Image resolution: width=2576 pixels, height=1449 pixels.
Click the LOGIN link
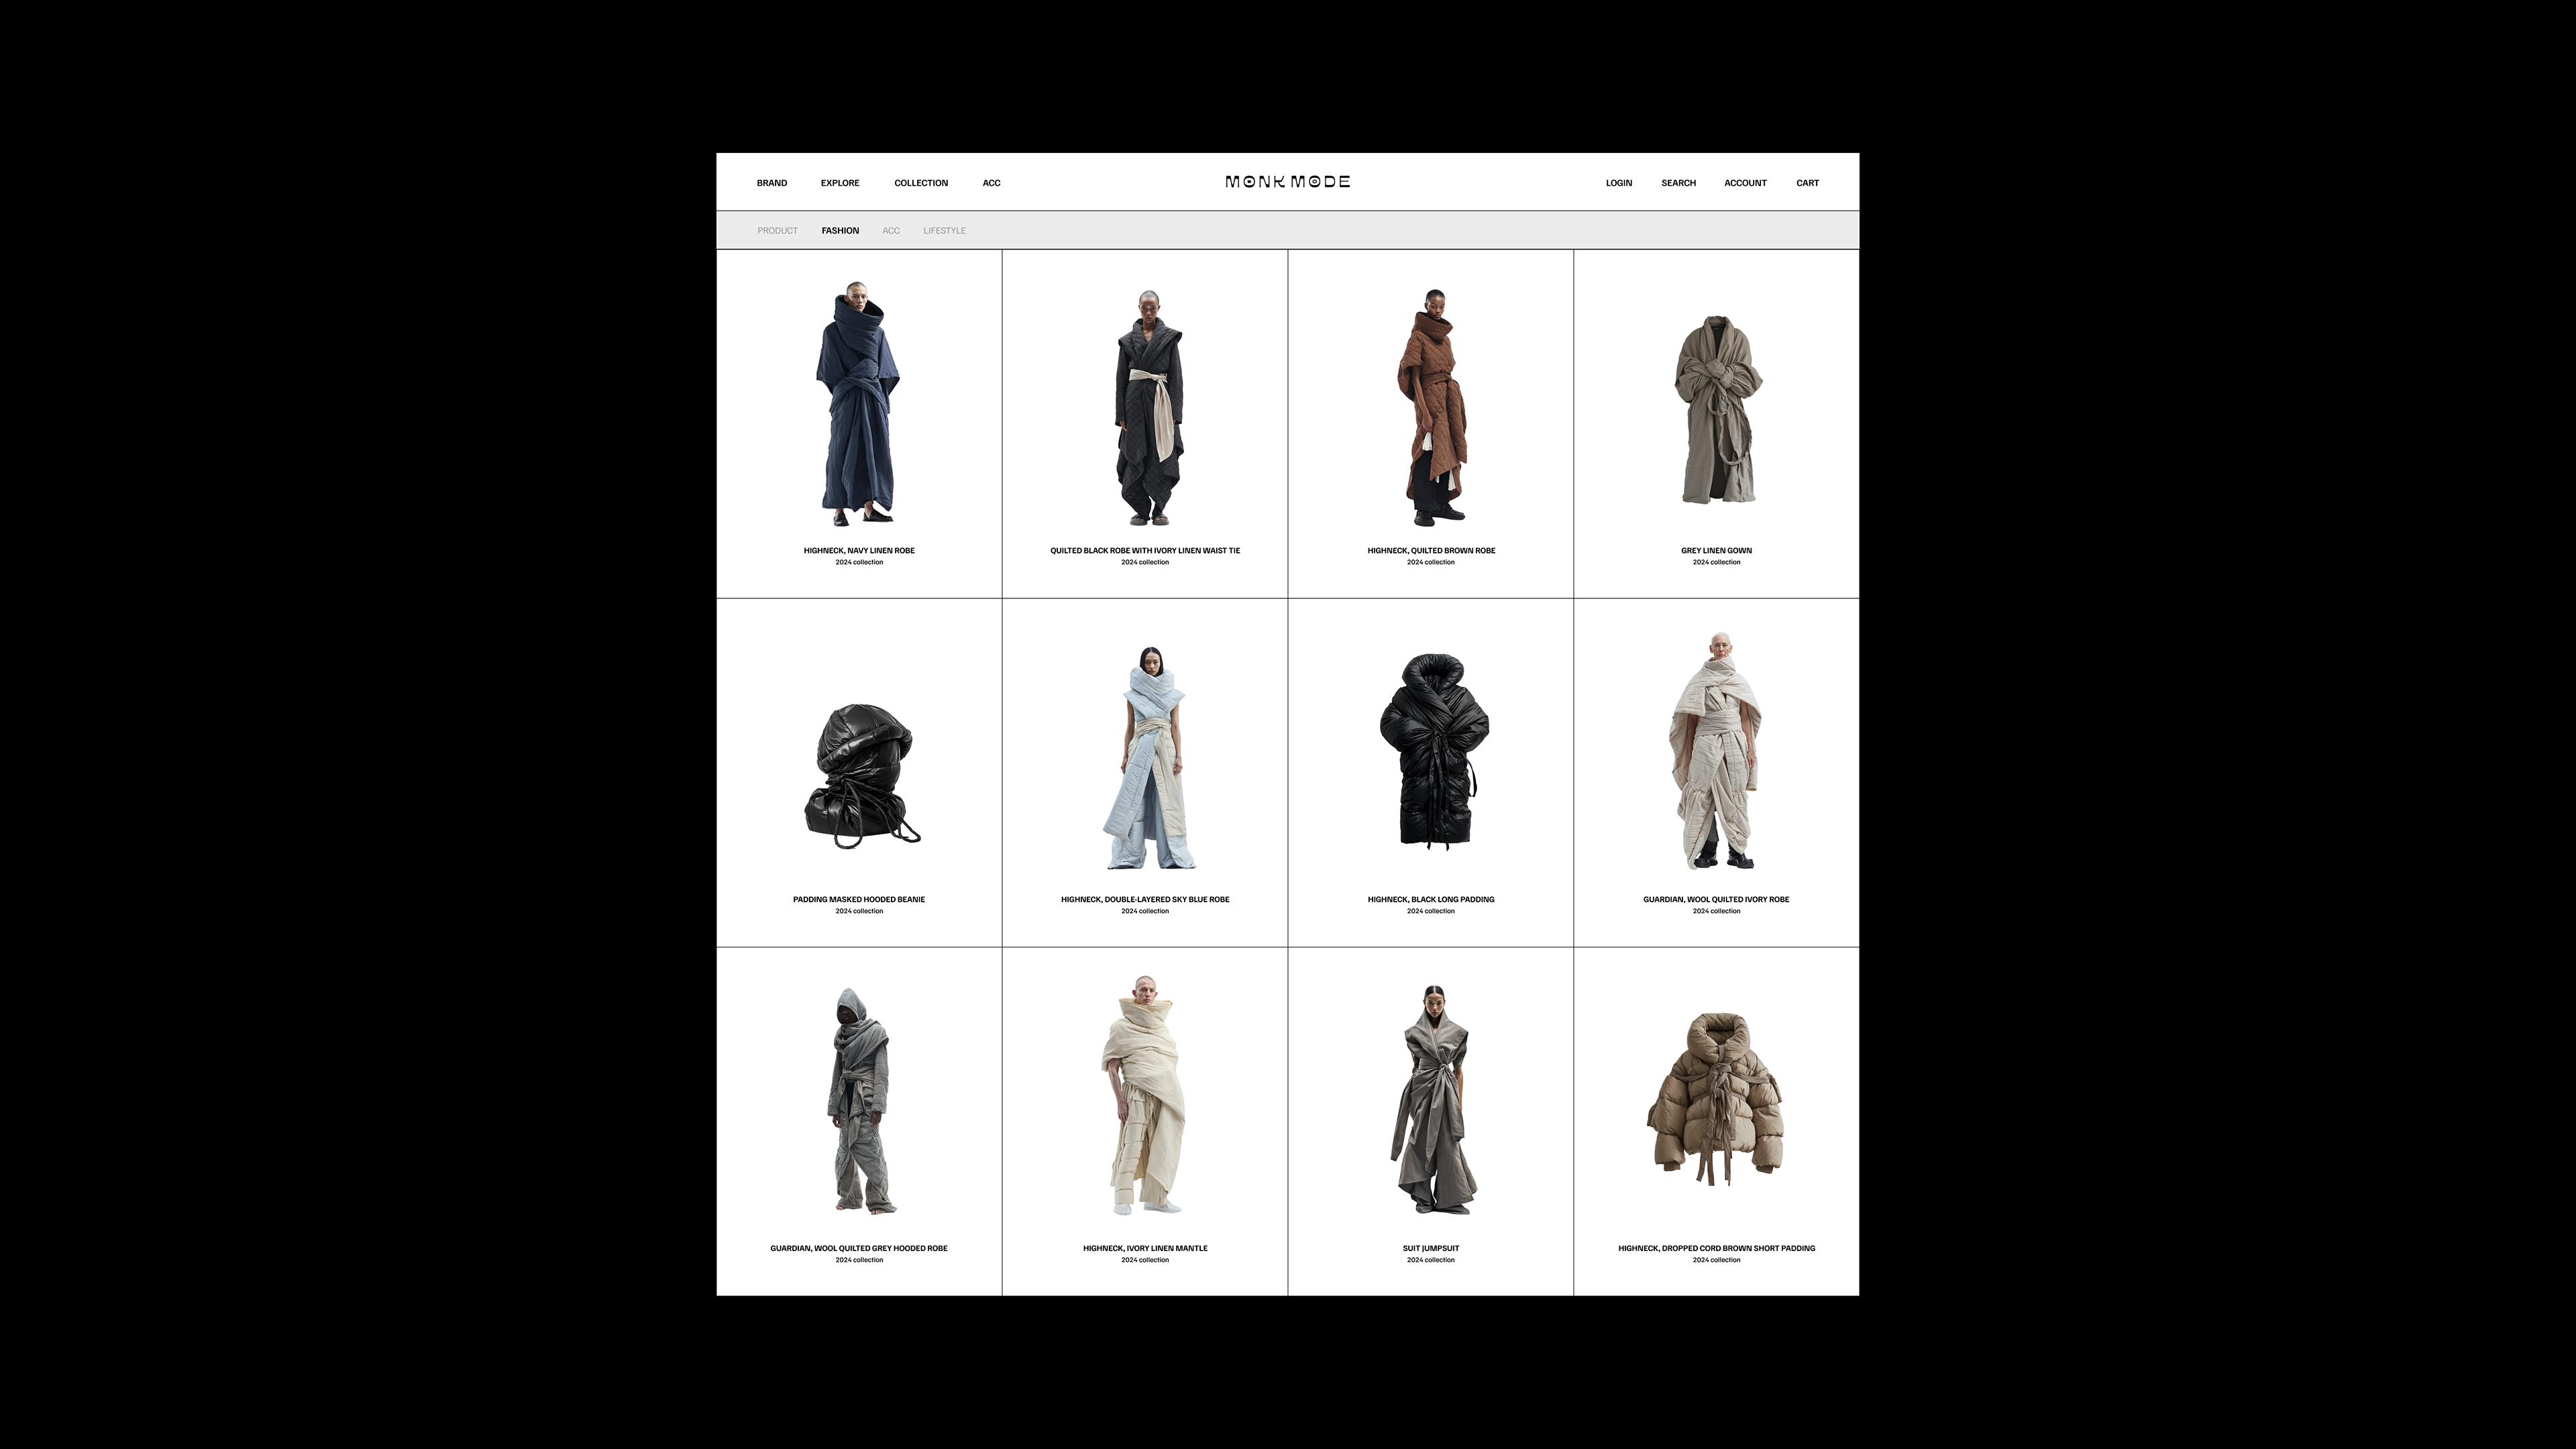point(1618,183)
